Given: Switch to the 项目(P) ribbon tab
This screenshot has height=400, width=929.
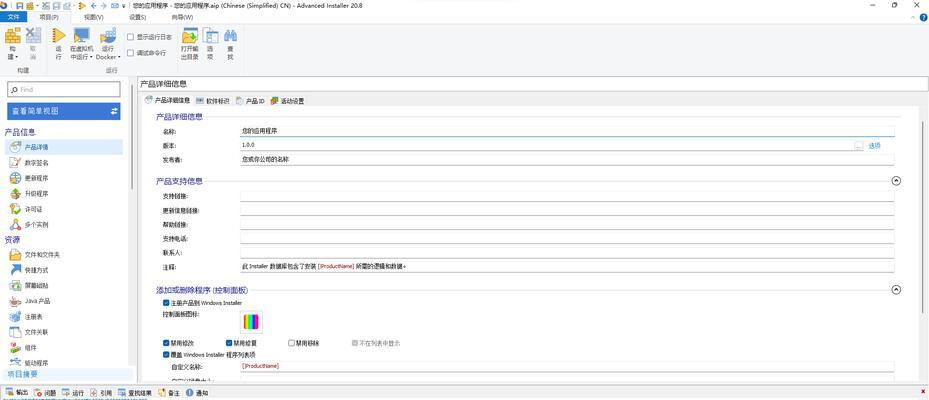Looking at the screenshot, I should (49, 17).
